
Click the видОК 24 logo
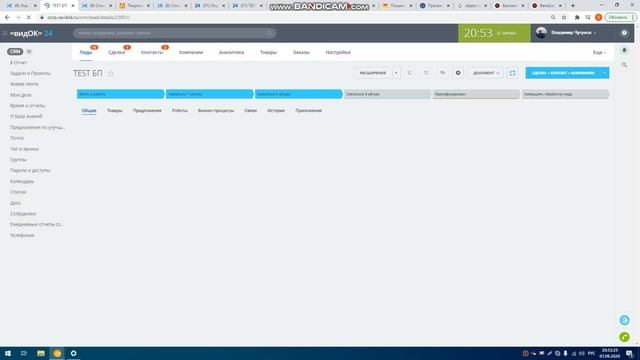[x=31, y=33]
